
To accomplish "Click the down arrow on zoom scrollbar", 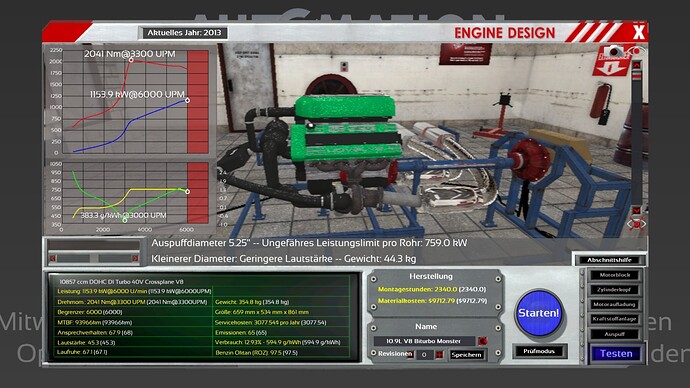I will 636,210.
